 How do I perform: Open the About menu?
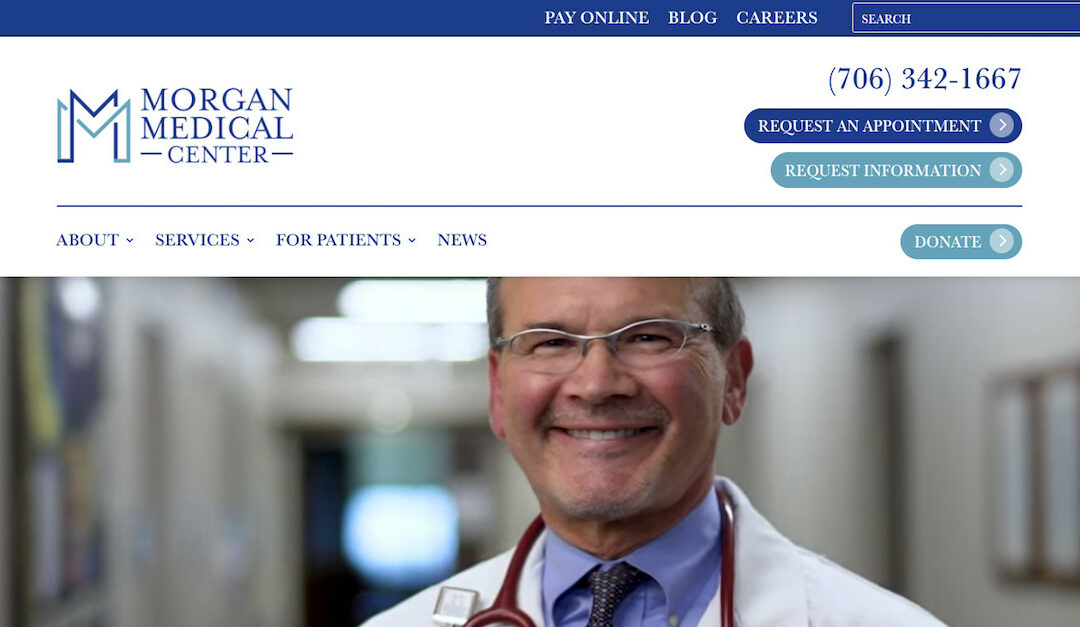[87, 240]
